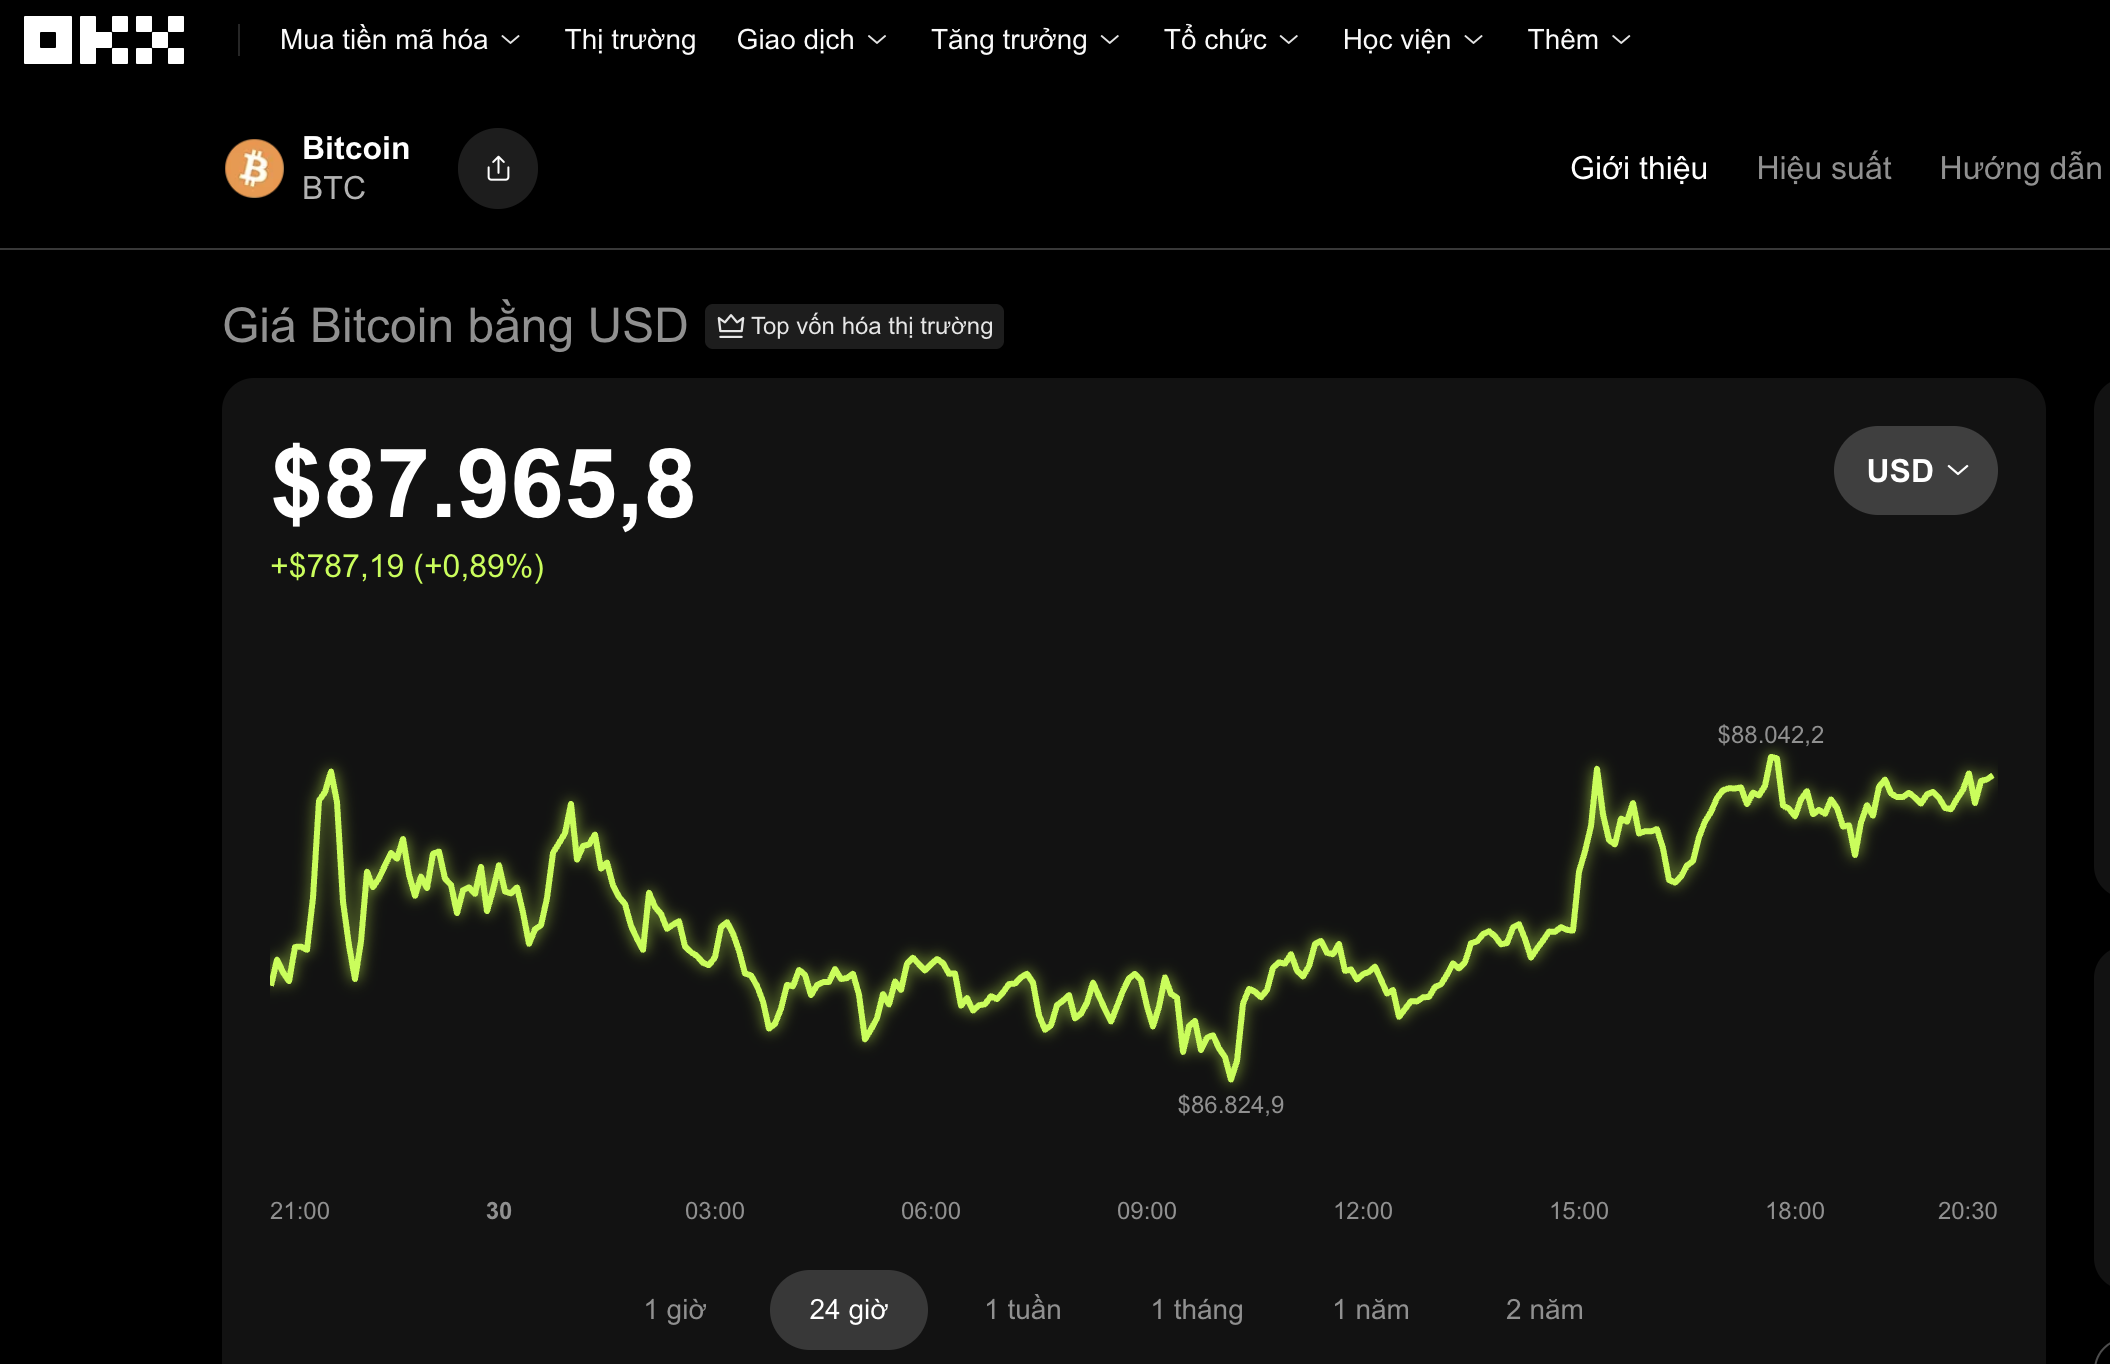Select the 2 năm chart period

coord(1544,1308)
